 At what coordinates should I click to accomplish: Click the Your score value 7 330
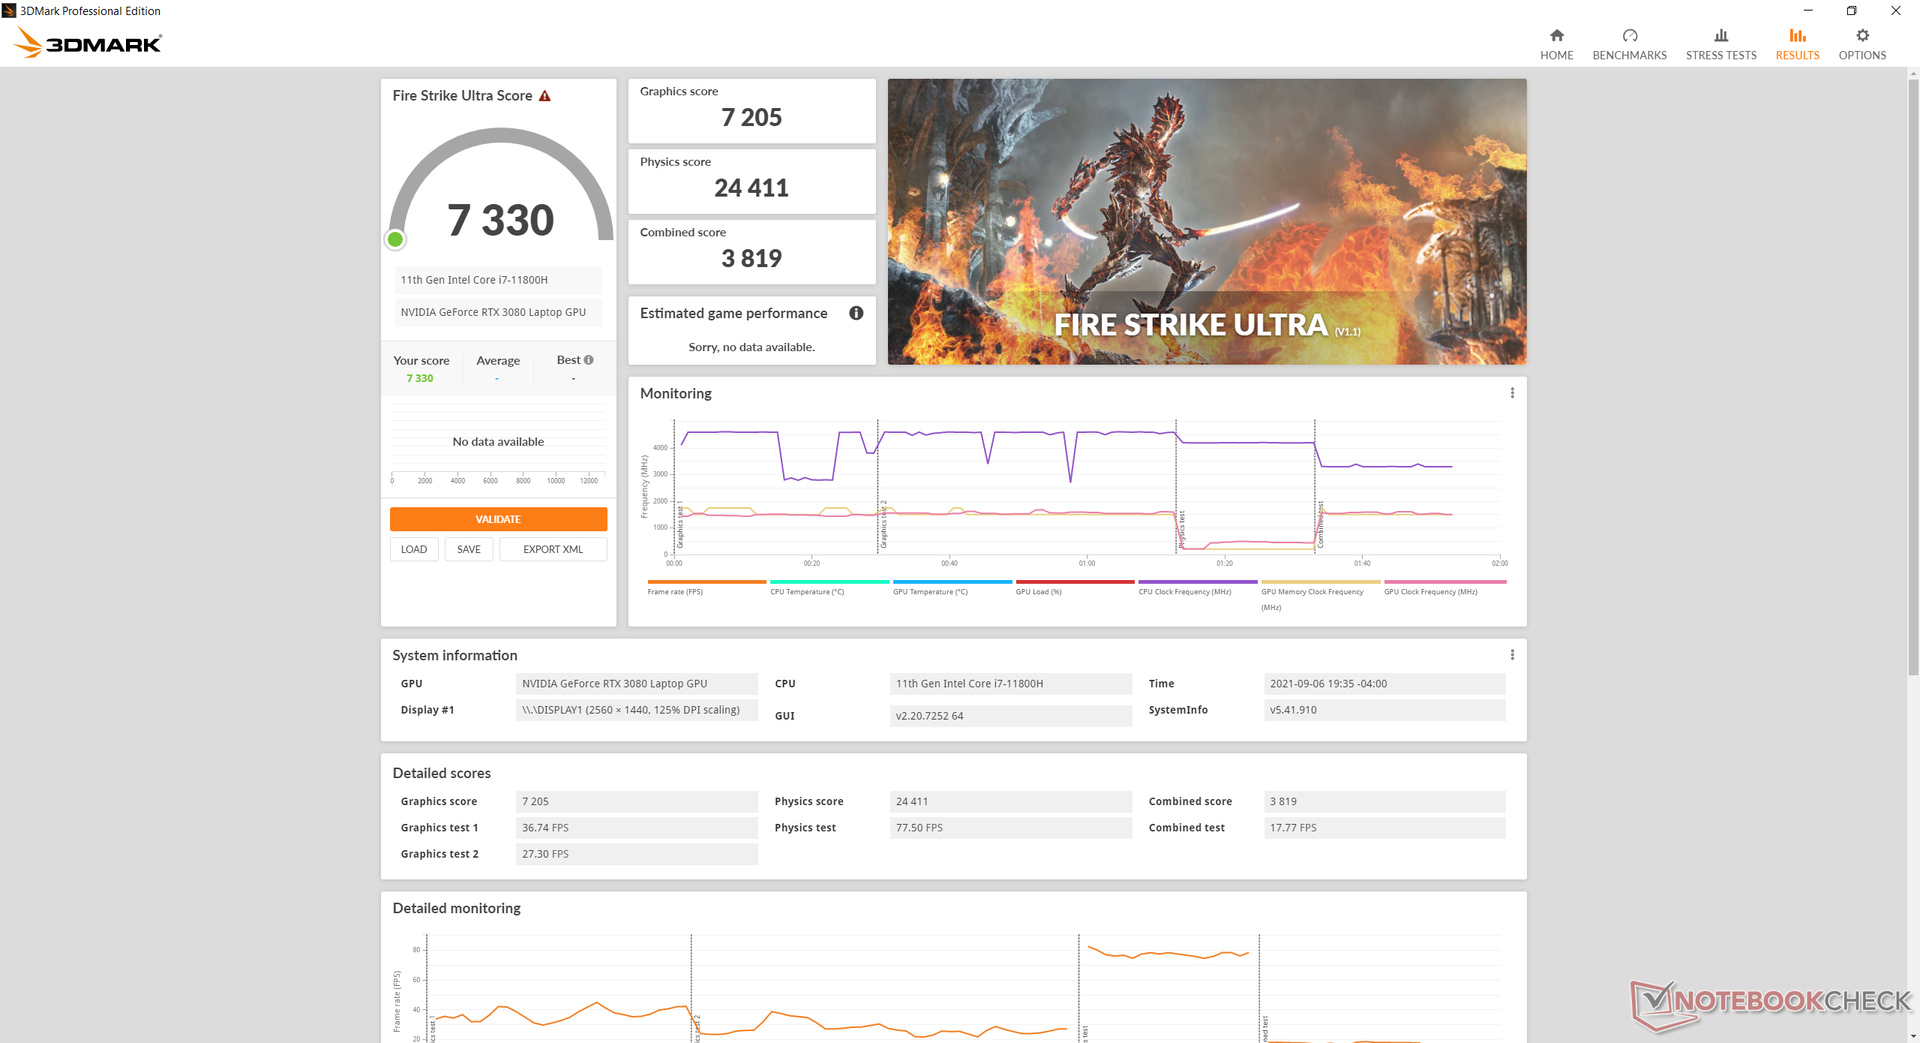[x=420, y=379]
